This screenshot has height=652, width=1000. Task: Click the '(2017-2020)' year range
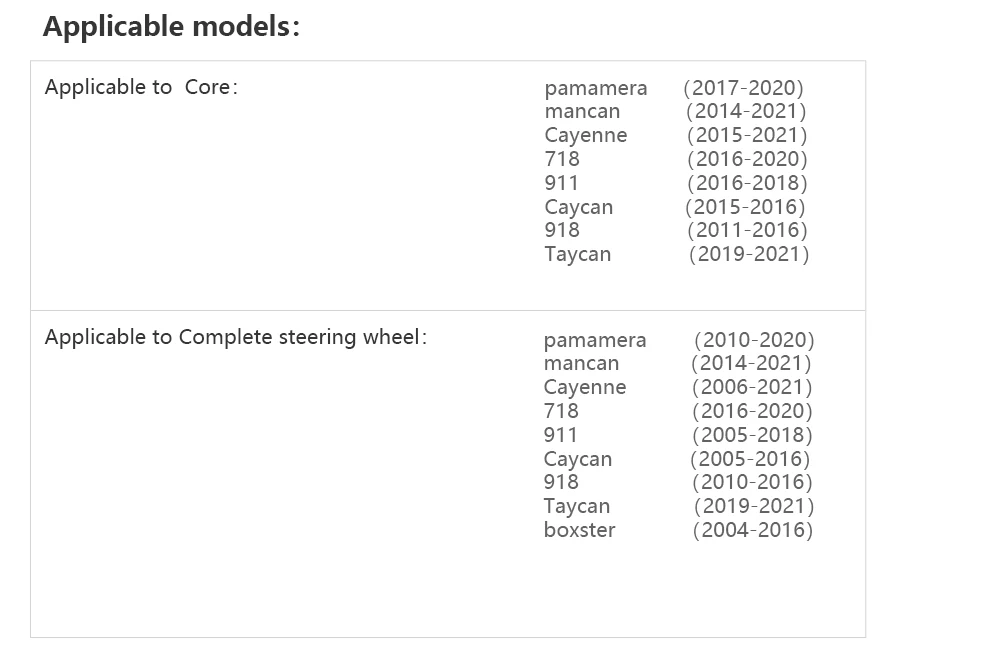[x=744, y=88]
